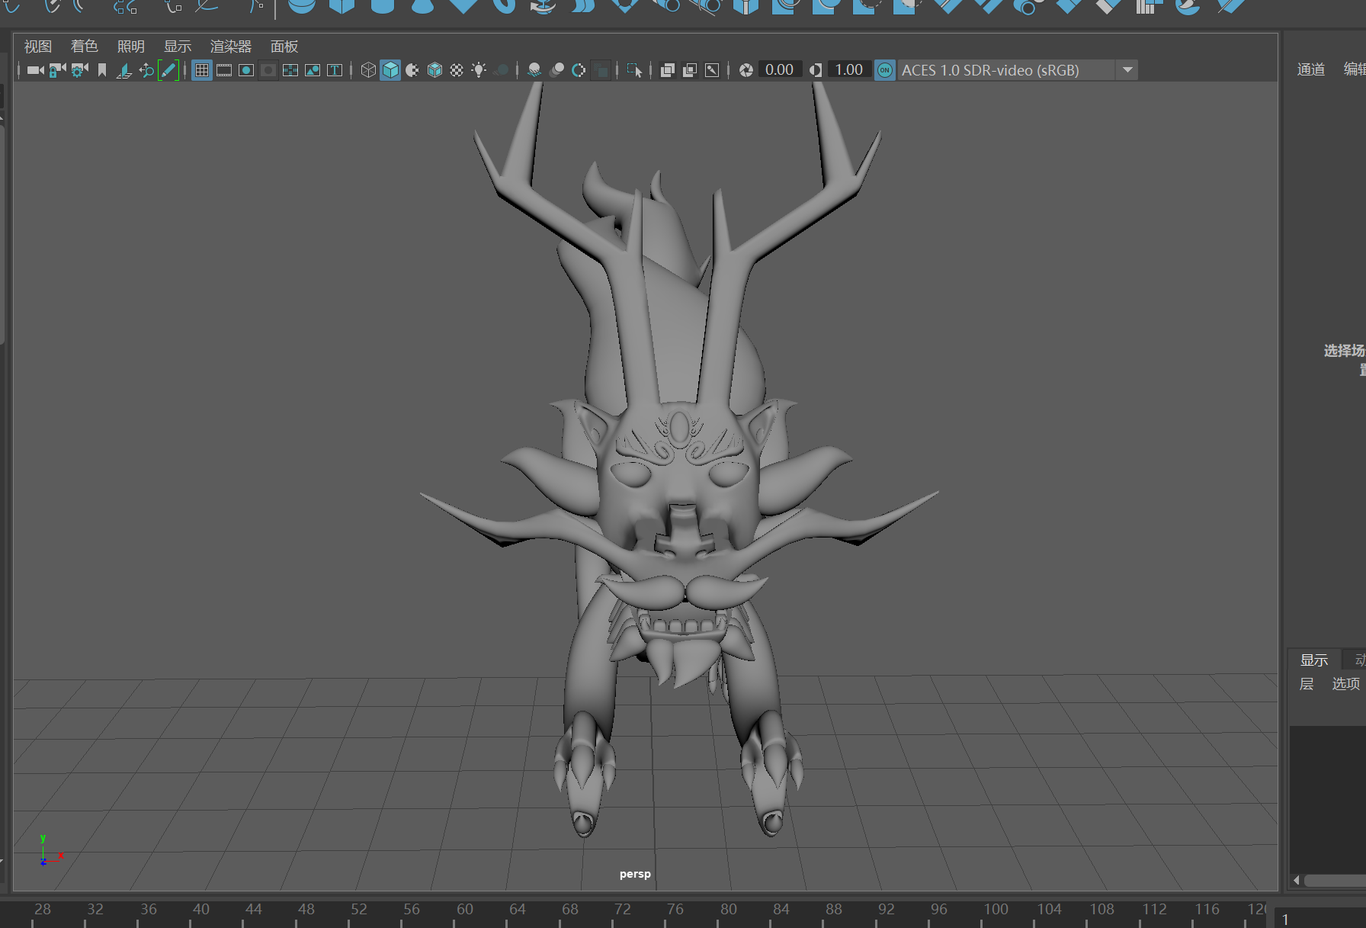Screen dimensions: 1366x928
Task: Toggle the Film Gate display
Action: pos(224,70)
